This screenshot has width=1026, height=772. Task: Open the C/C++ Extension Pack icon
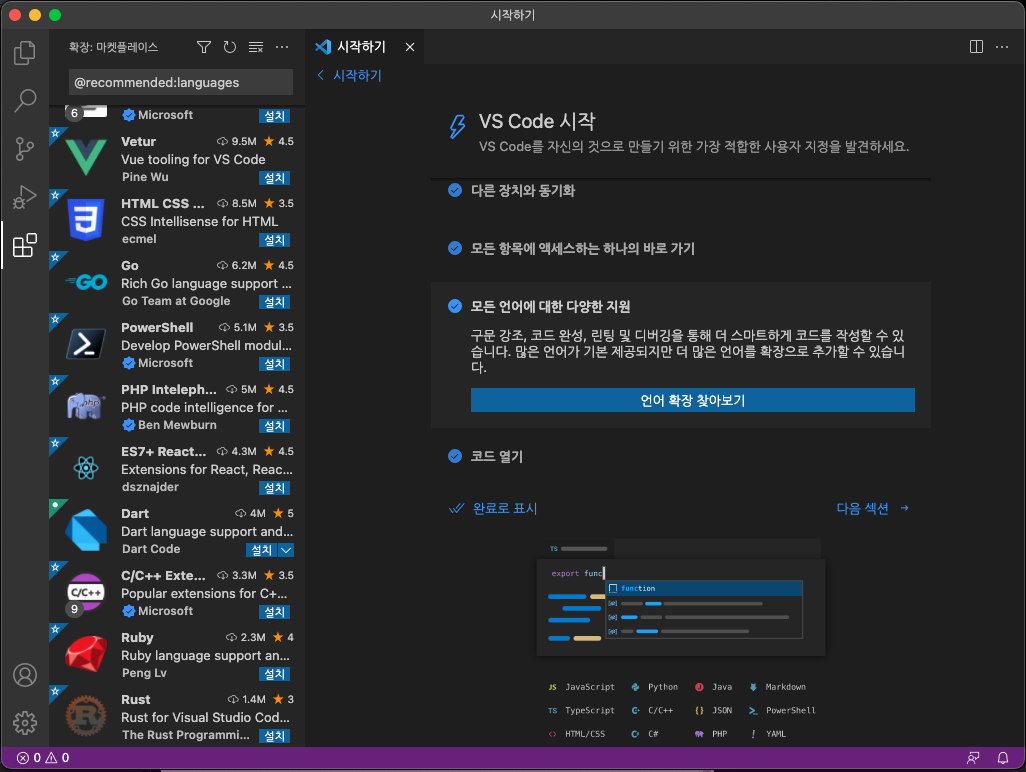tap(86, 592)
